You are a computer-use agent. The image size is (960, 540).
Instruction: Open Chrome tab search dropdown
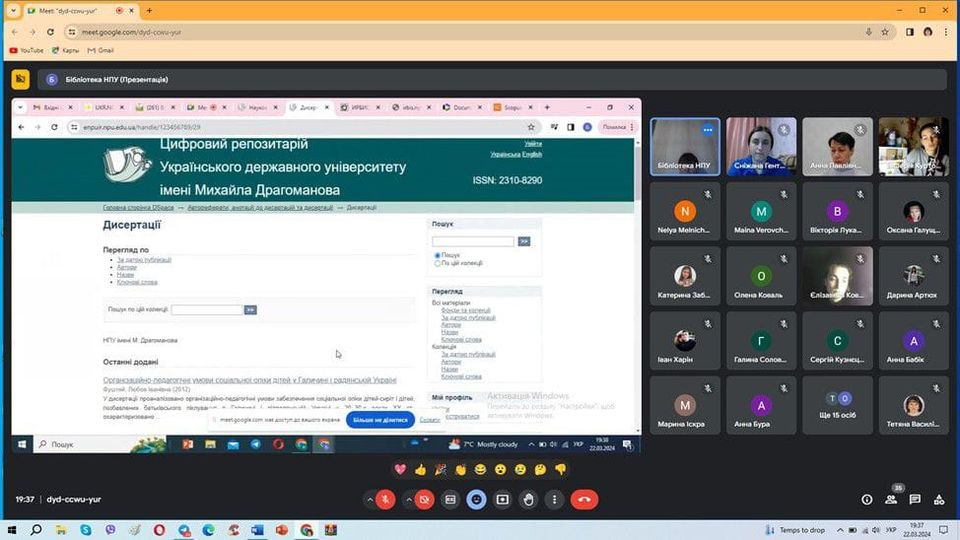13,10
